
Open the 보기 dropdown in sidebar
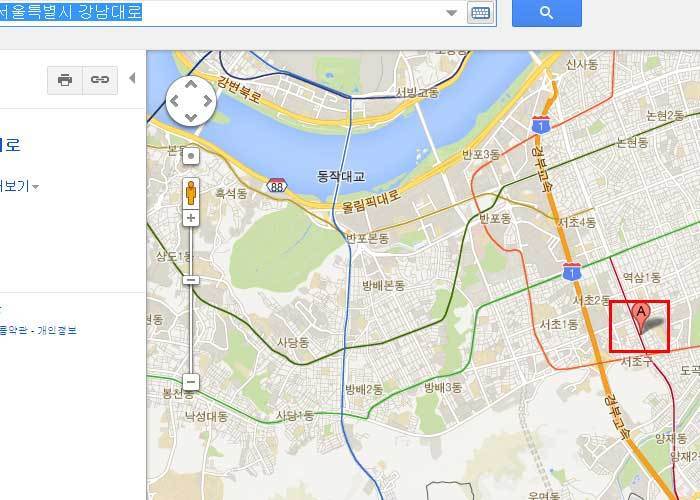point(19,186)
